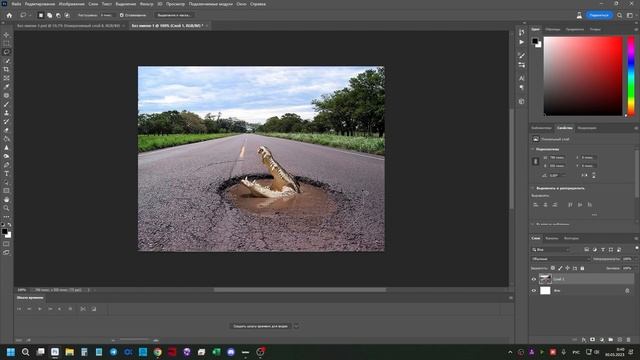The width and height of the screenshot is (640, 360).
Task: Open the Character panel icon
Action: tap(522, 78)
